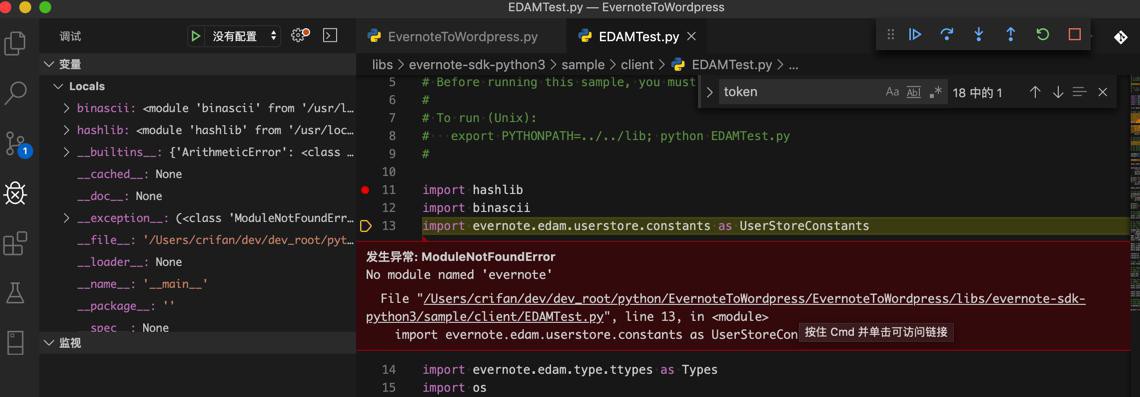
Task: Toggle Match Case in find widget
Action: [892, 92]
